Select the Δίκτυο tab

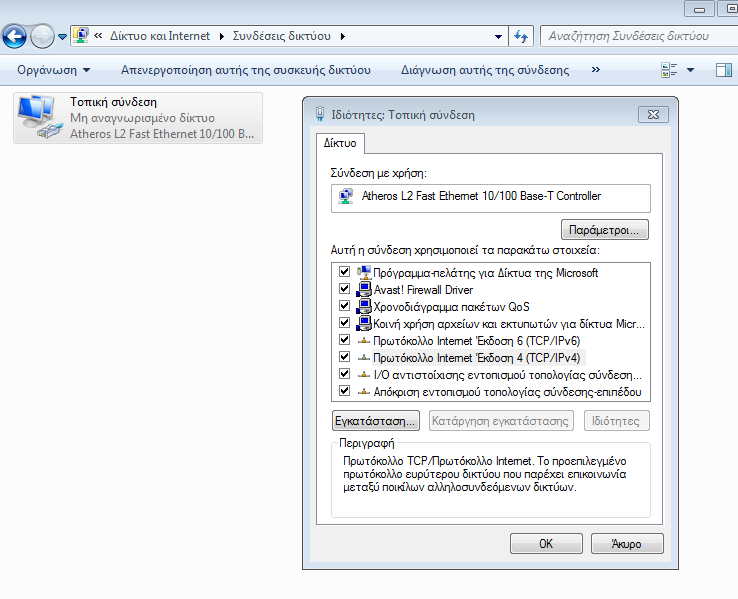tap(340, 143)
